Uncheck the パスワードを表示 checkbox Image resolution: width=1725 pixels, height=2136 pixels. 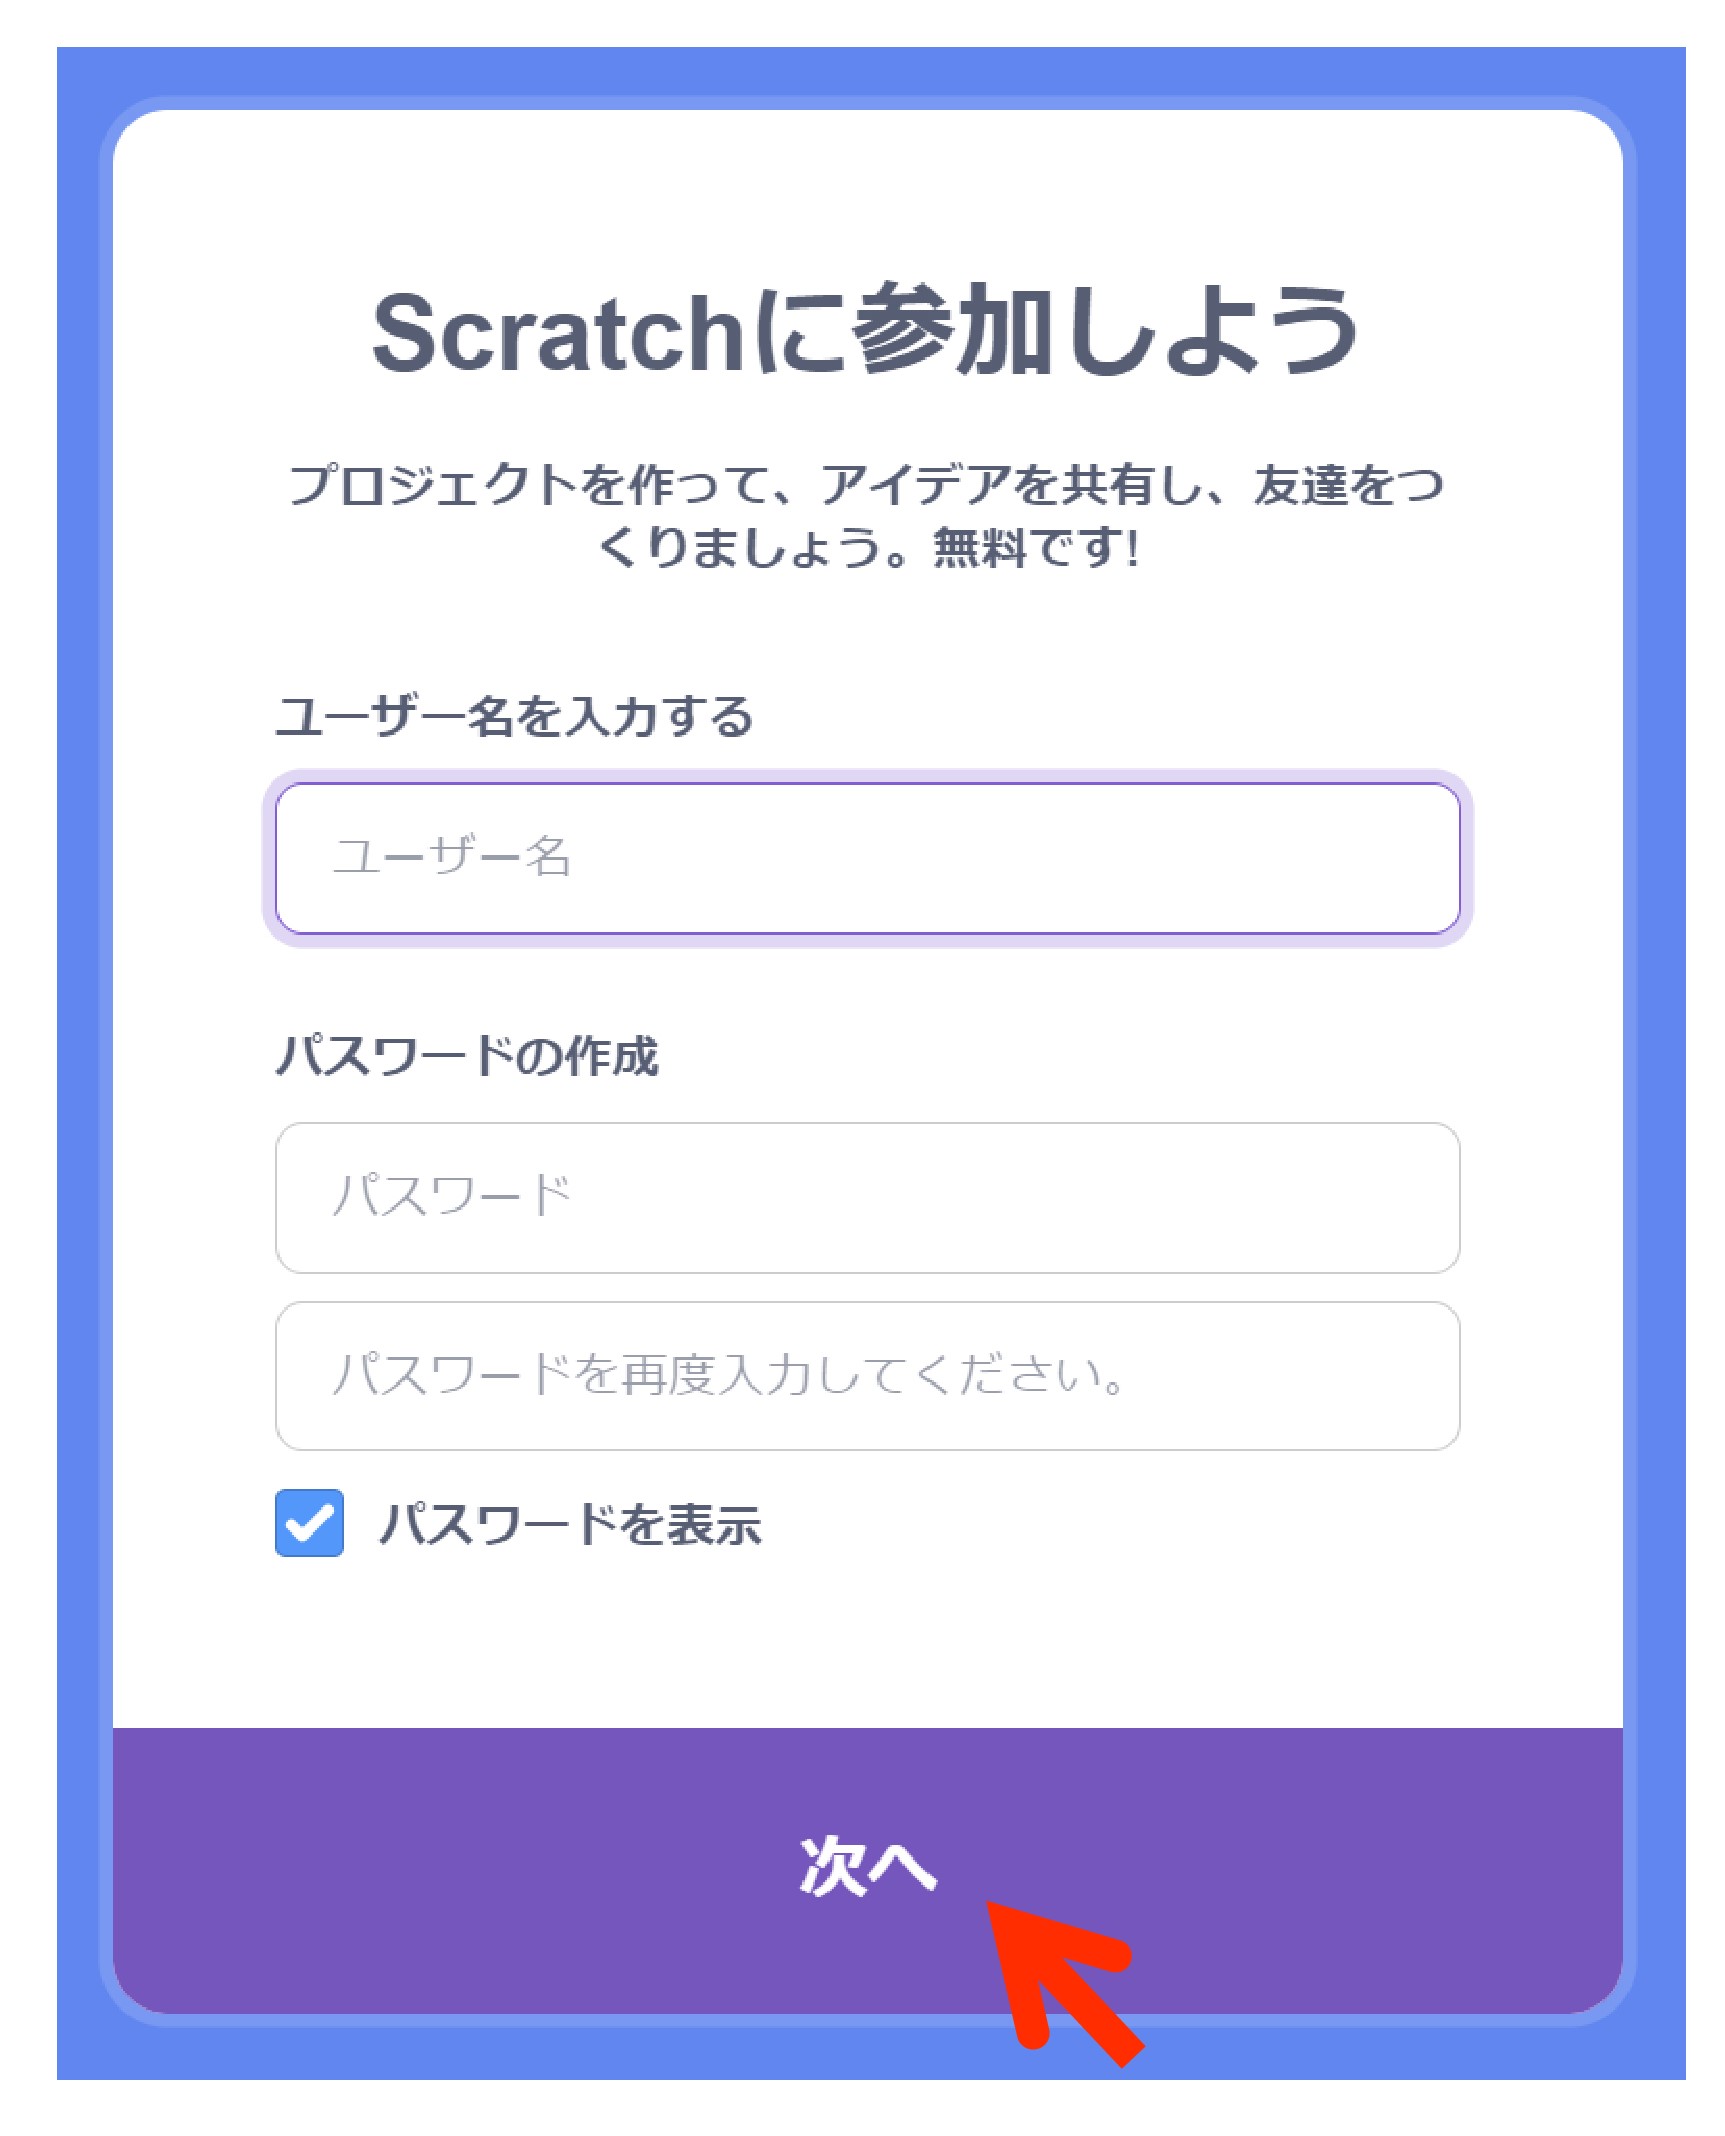tap(309, 1523)
